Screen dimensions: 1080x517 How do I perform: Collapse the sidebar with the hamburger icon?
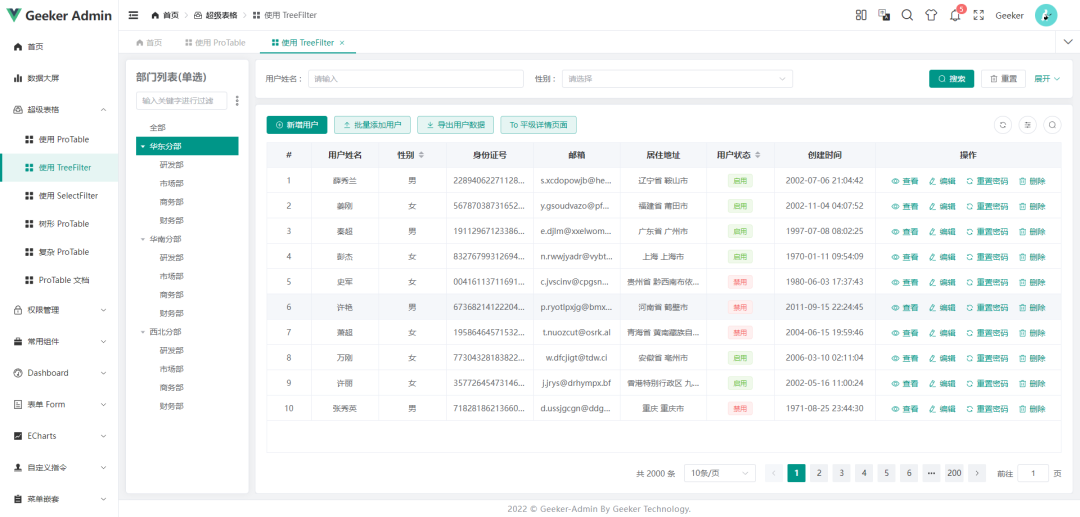tap(134, 15)
